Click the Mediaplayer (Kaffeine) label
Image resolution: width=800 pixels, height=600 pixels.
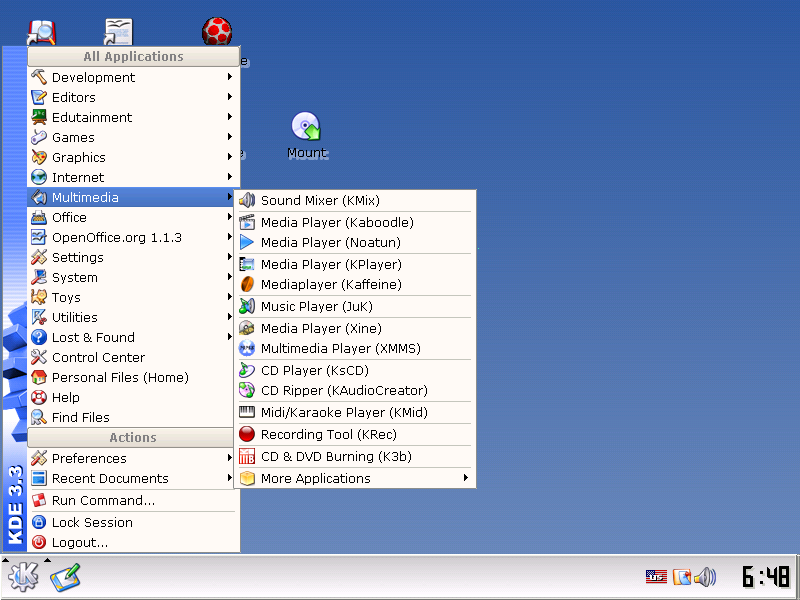tap(331, 284)
